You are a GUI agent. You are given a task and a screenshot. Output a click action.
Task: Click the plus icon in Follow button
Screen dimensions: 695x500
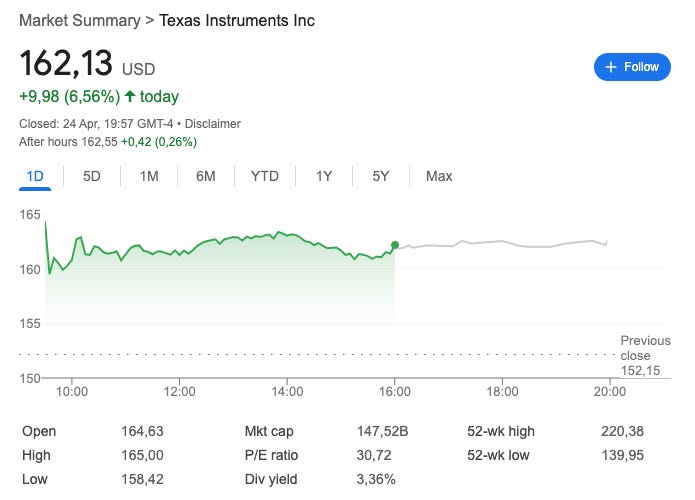(611, 67)
